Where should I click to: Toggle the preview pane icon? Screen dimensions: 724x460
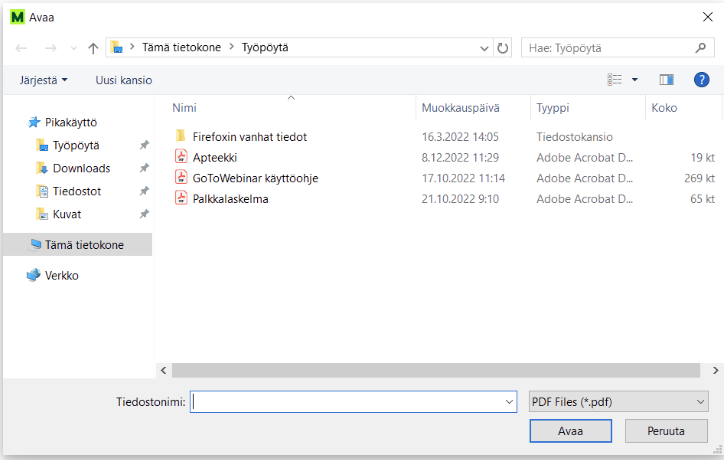(x=666, y=80)
